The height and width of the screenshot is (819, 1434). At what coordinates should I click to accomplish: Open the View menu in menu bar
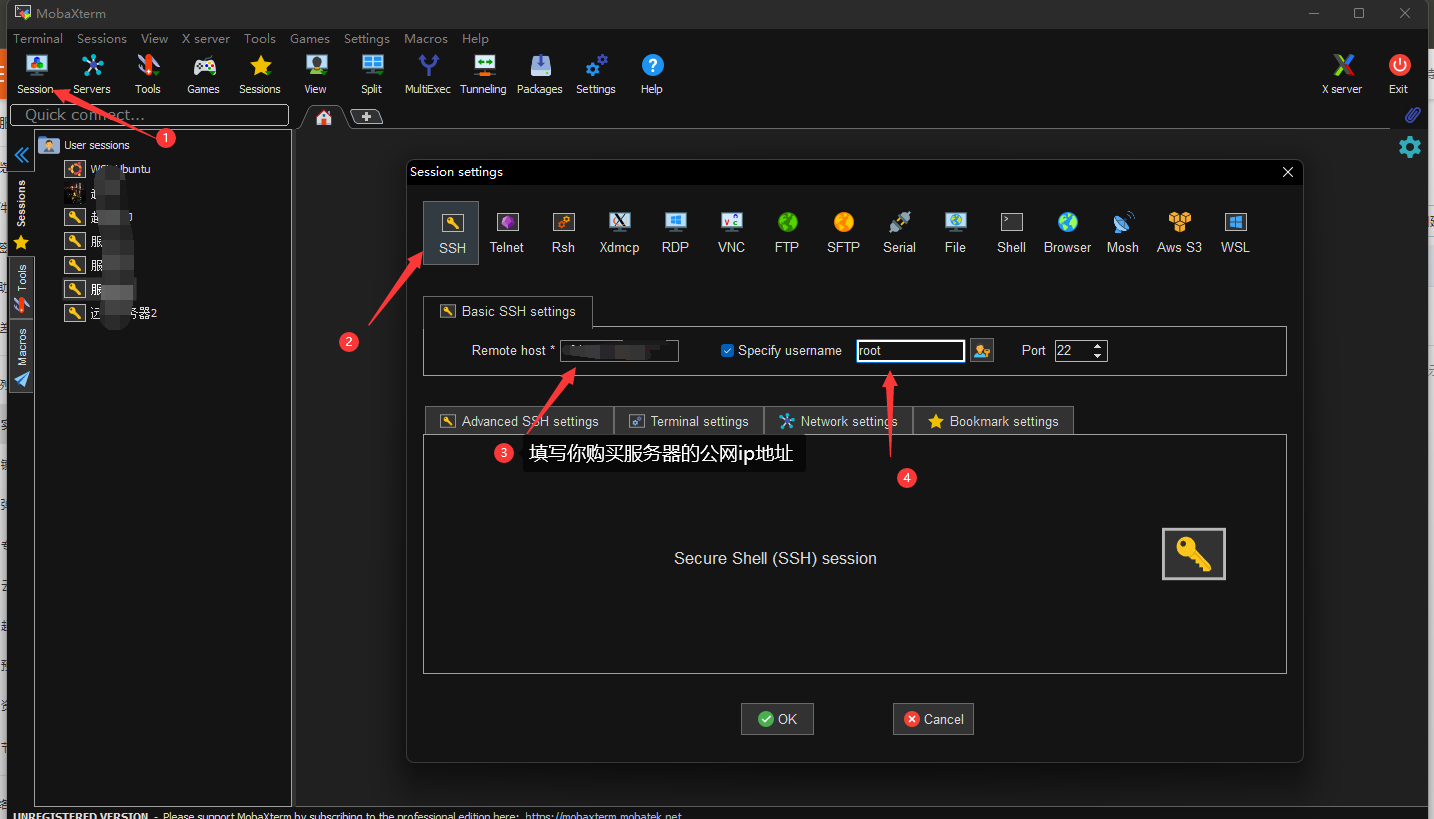[154, 39]
